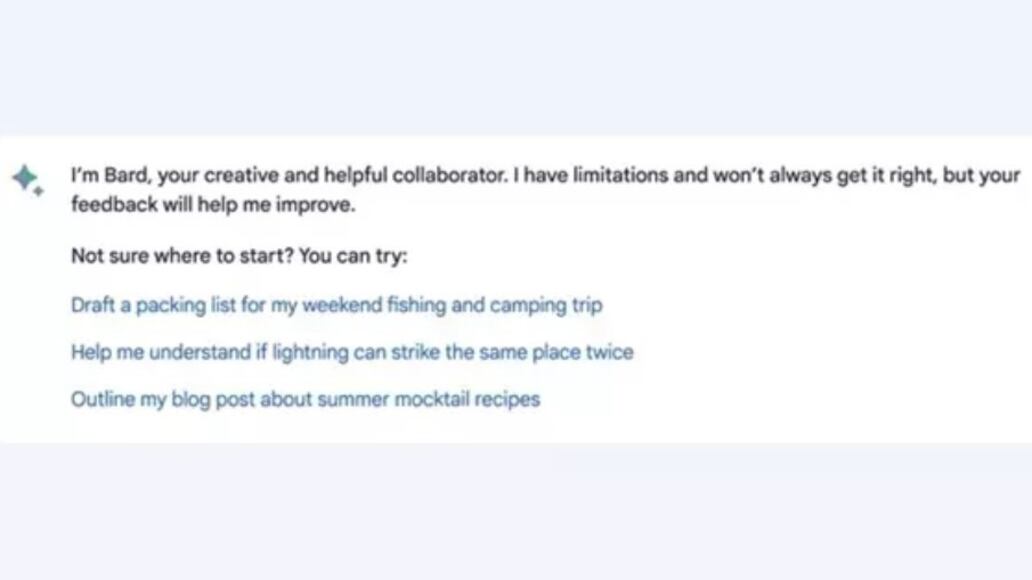The height and width of the screenshot is (580, 1032).
Task: Click the small sparkle beside the Bard logo
Action: 38,191
